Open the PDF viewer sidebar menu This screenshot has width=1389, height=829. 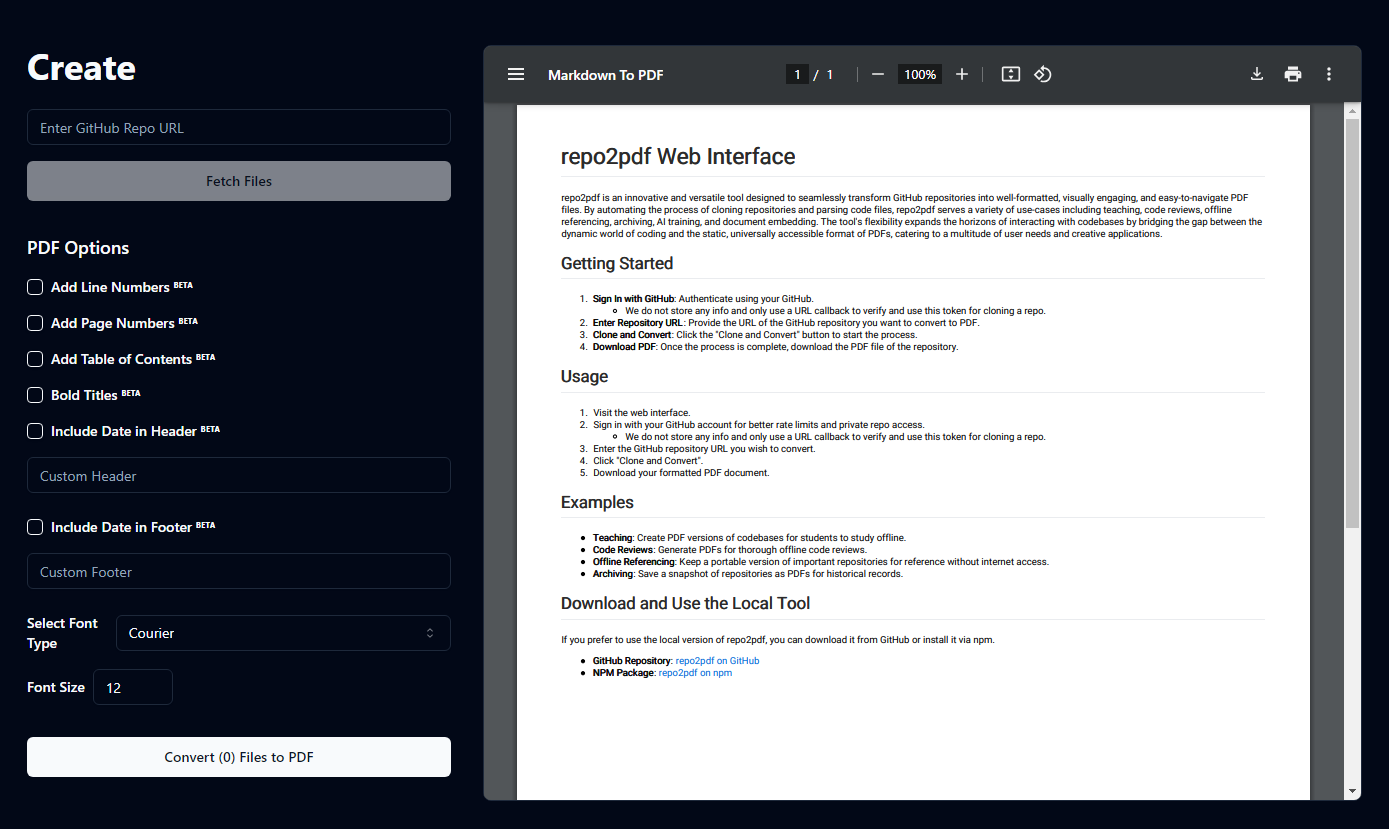516,74
